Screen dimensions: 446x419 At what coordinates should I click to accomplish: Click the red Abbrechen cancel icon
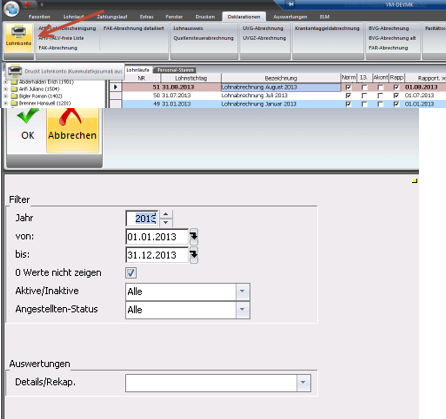pos(70,117)
